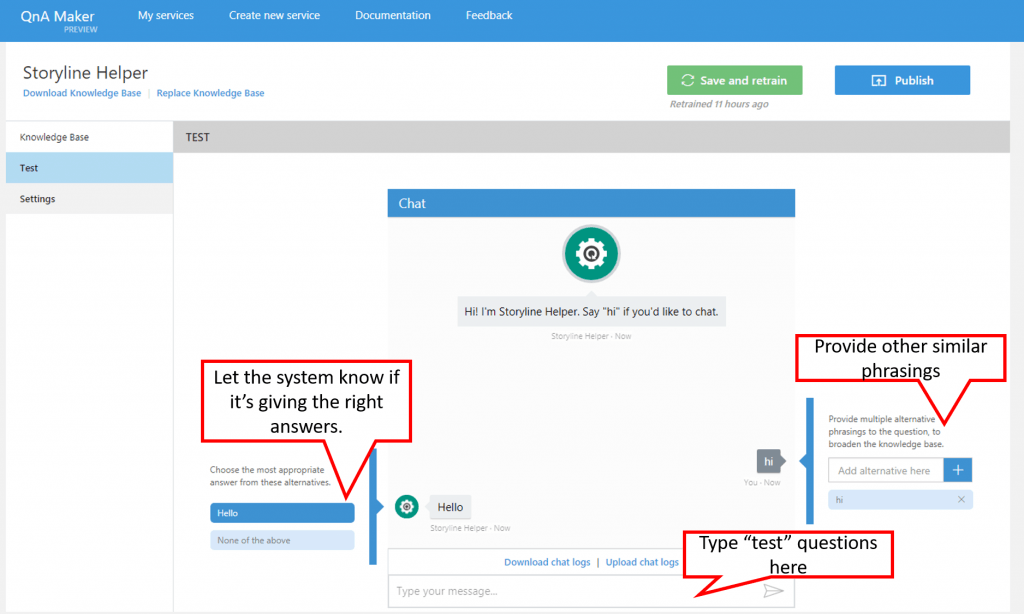Click the send message paper plane icon

[x=774, y=590]
